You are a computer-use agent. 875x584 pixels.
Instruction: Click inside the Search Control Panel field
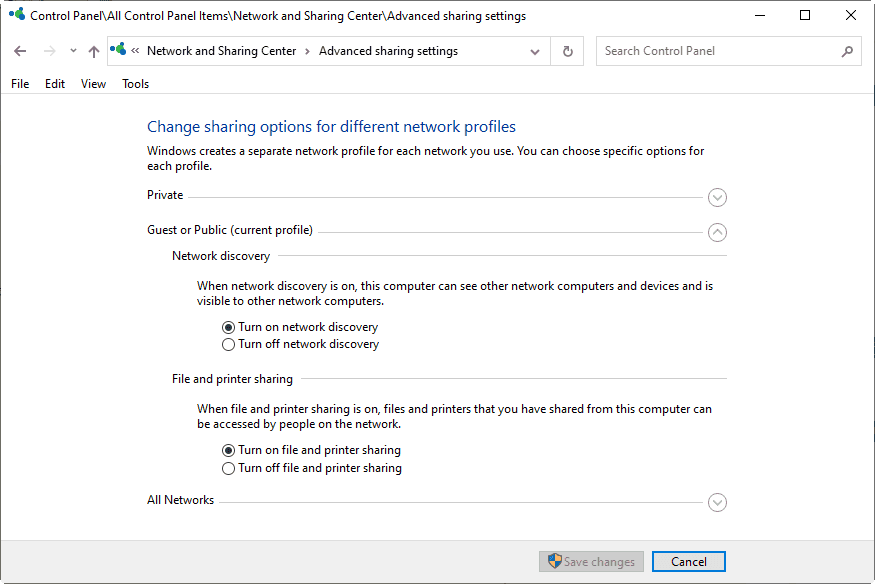(700, 50)
